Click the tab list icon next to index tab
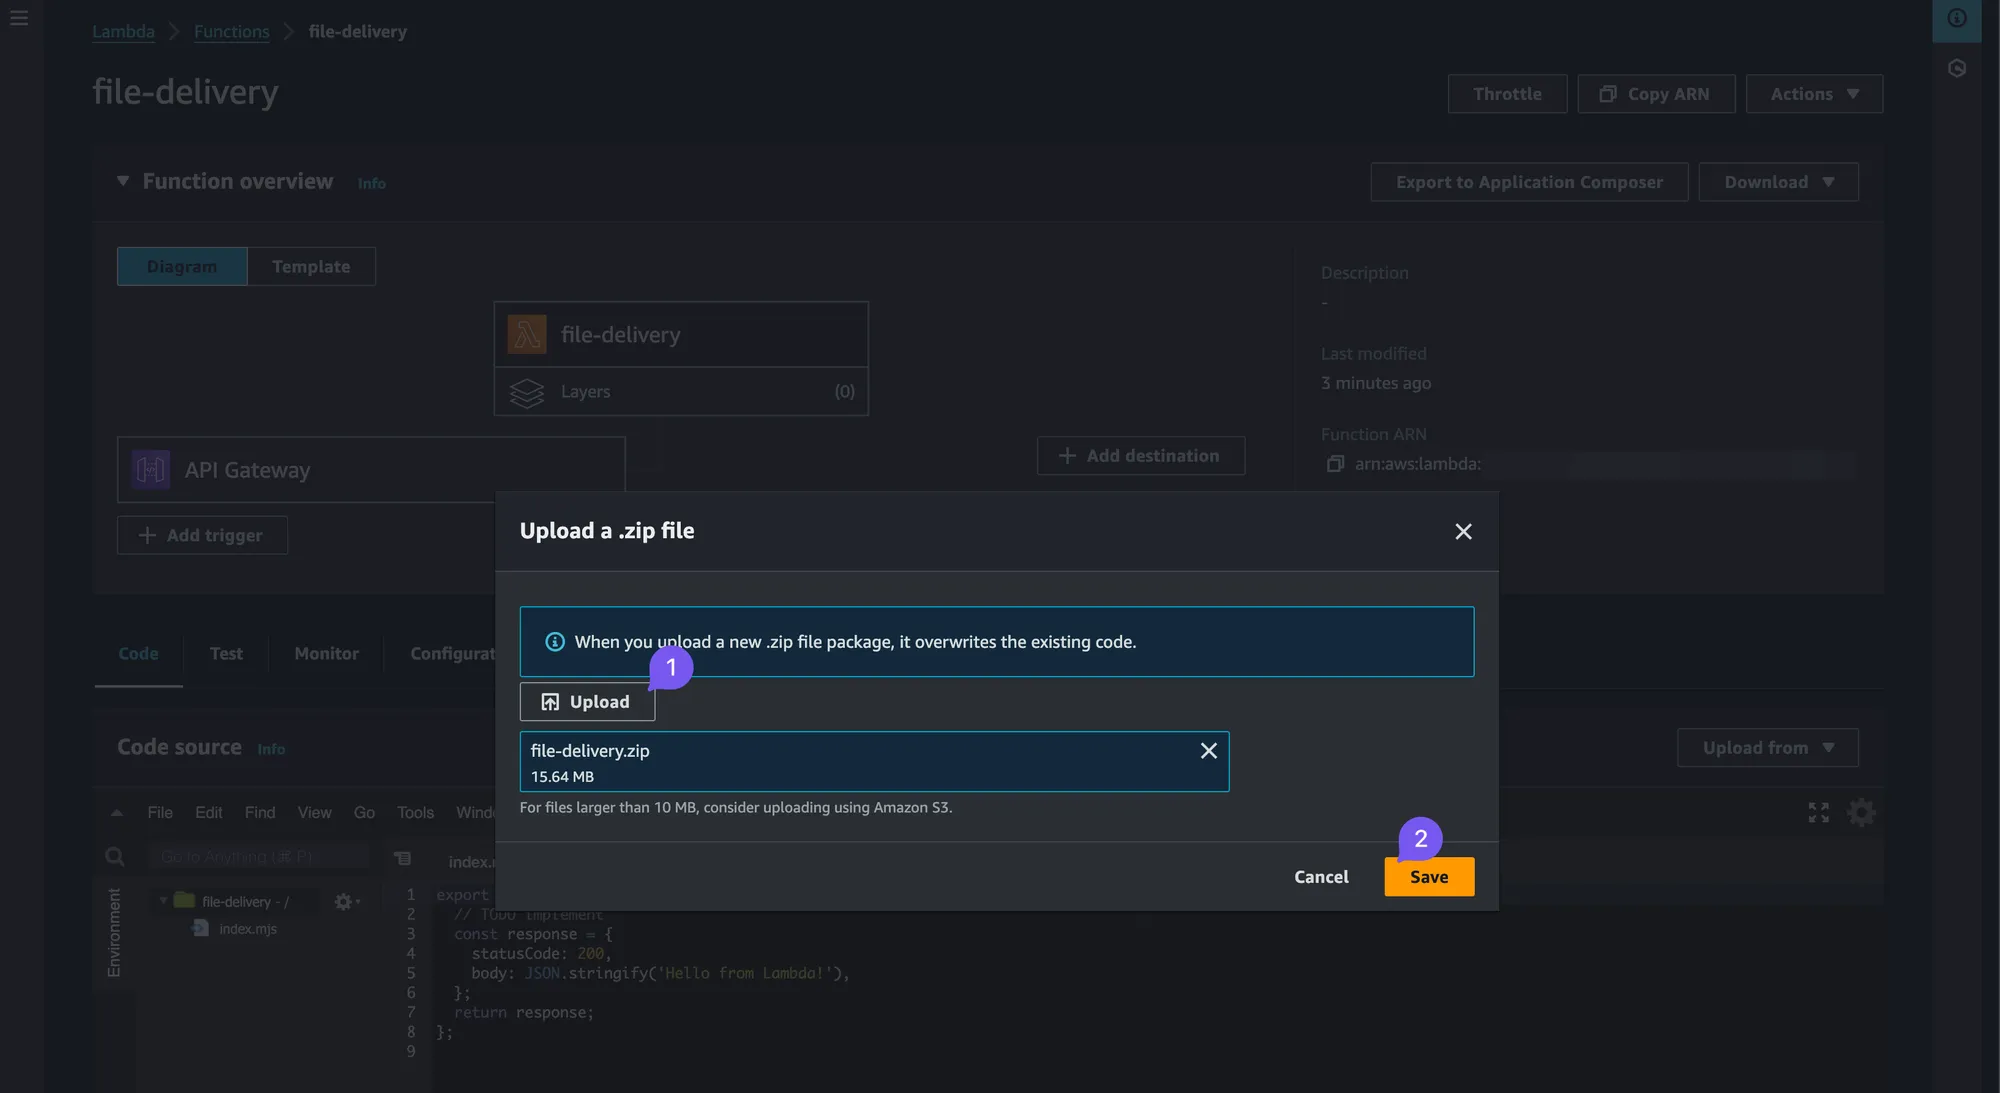Screen dimensions: 2000x1093 pyautogui.click(x=403, y=858)
